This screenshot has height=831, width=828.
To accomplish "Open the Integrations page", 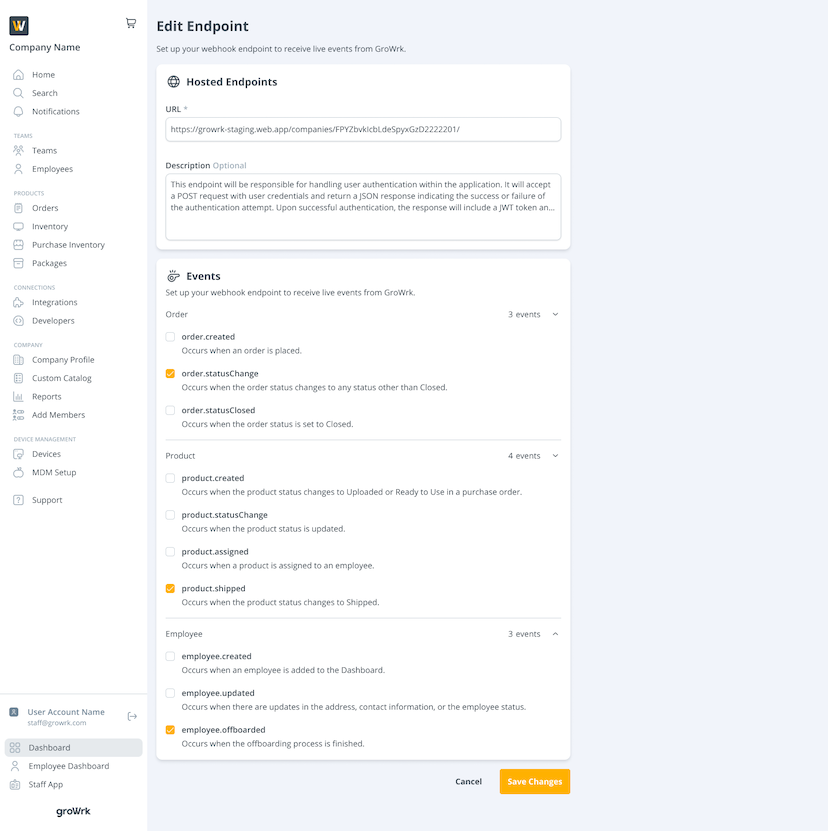I will pyautogui.click(x=55, y=302).
